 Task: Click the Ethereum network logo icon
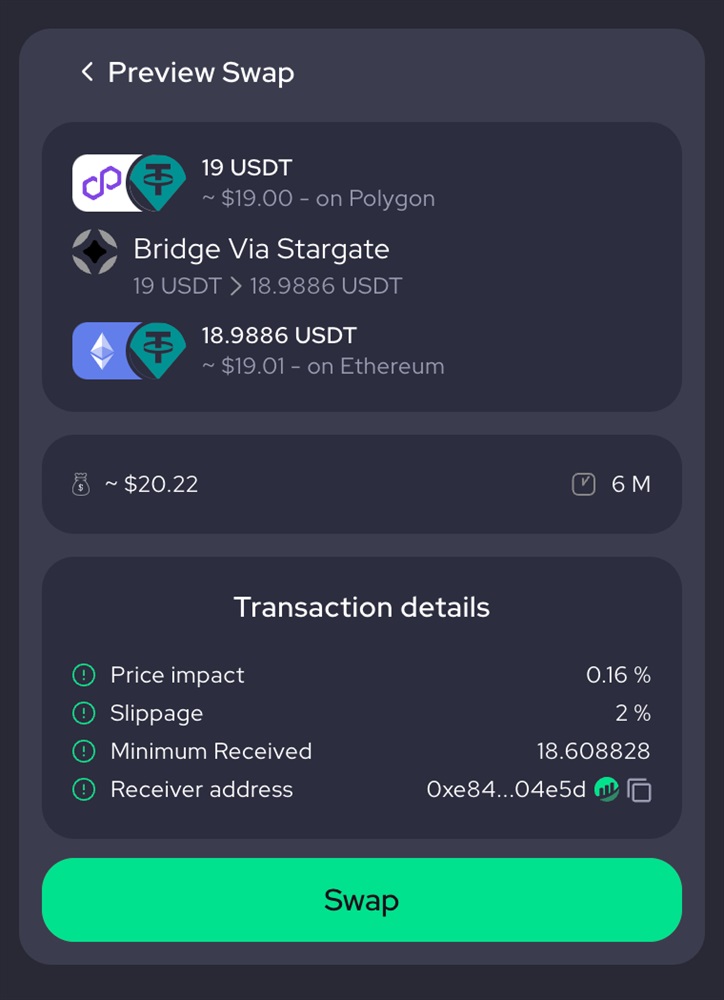(x=101, y=351)
